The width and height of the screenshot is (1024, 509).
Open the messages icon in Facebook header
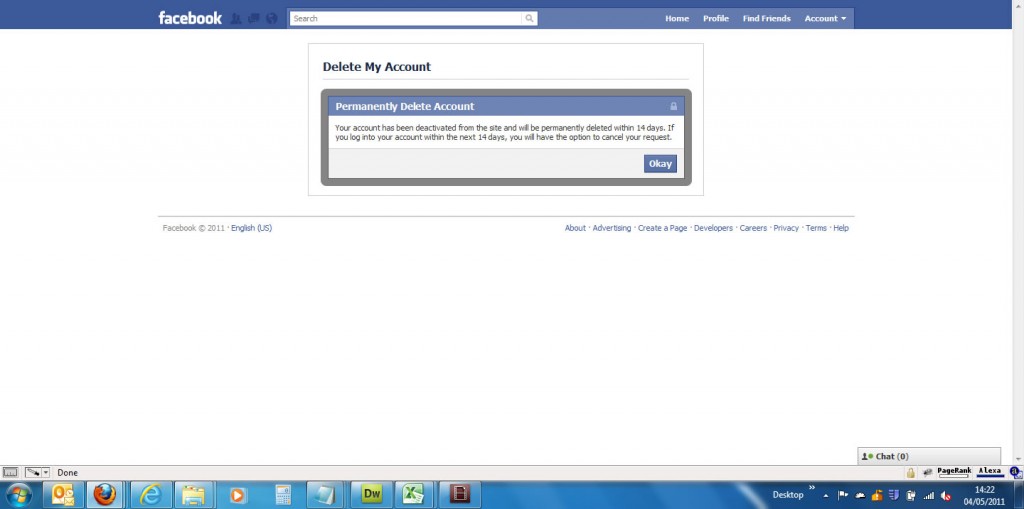pyautogui.click(x=254, y=18)
